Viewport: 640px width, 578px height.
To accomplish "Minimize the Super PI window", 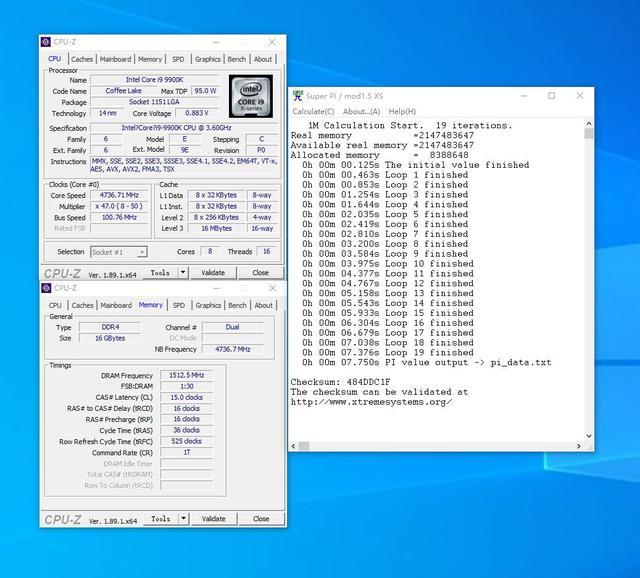I will 524,96.
